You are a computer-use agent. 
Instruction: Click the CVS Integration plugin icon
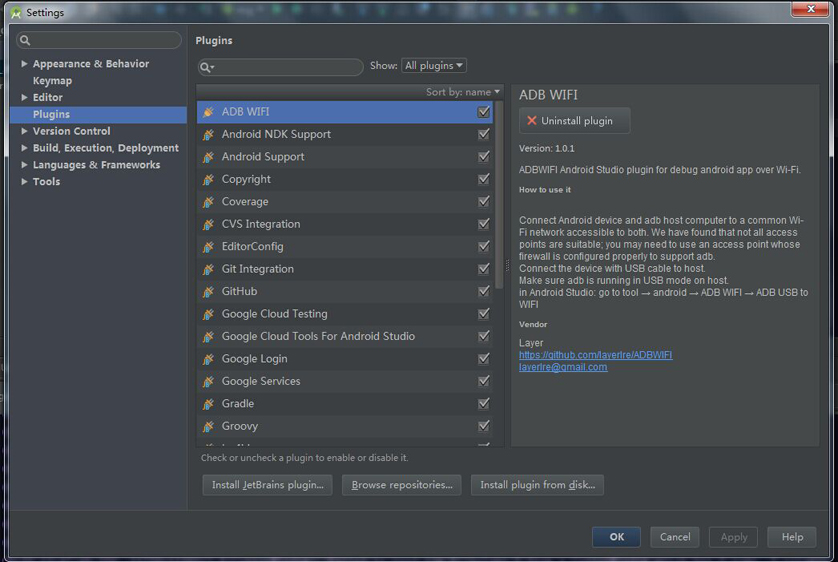[208, 224]
